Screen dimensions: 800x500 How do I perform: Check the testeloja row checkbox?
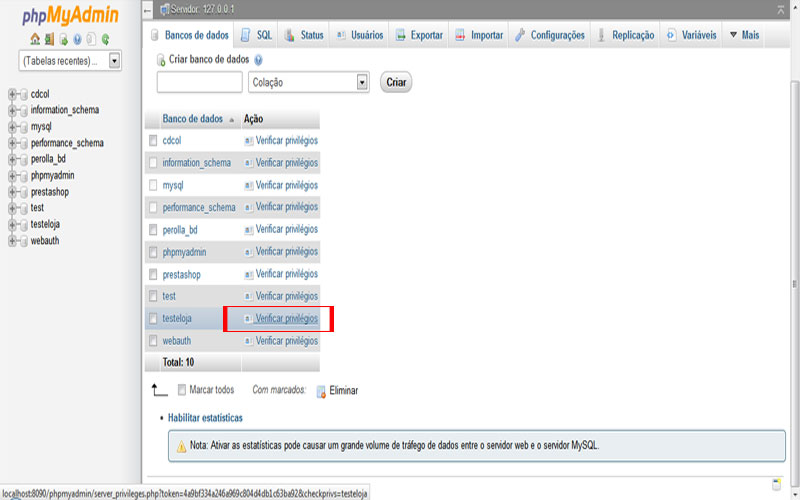tap(153, 318)
